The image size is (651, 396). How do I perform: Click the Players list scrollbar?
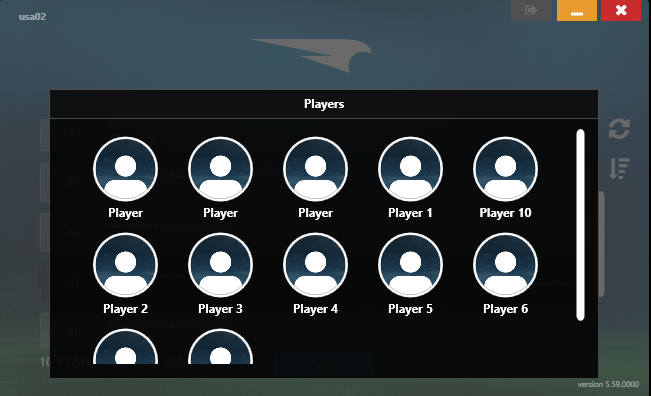(x=580, y=225)
